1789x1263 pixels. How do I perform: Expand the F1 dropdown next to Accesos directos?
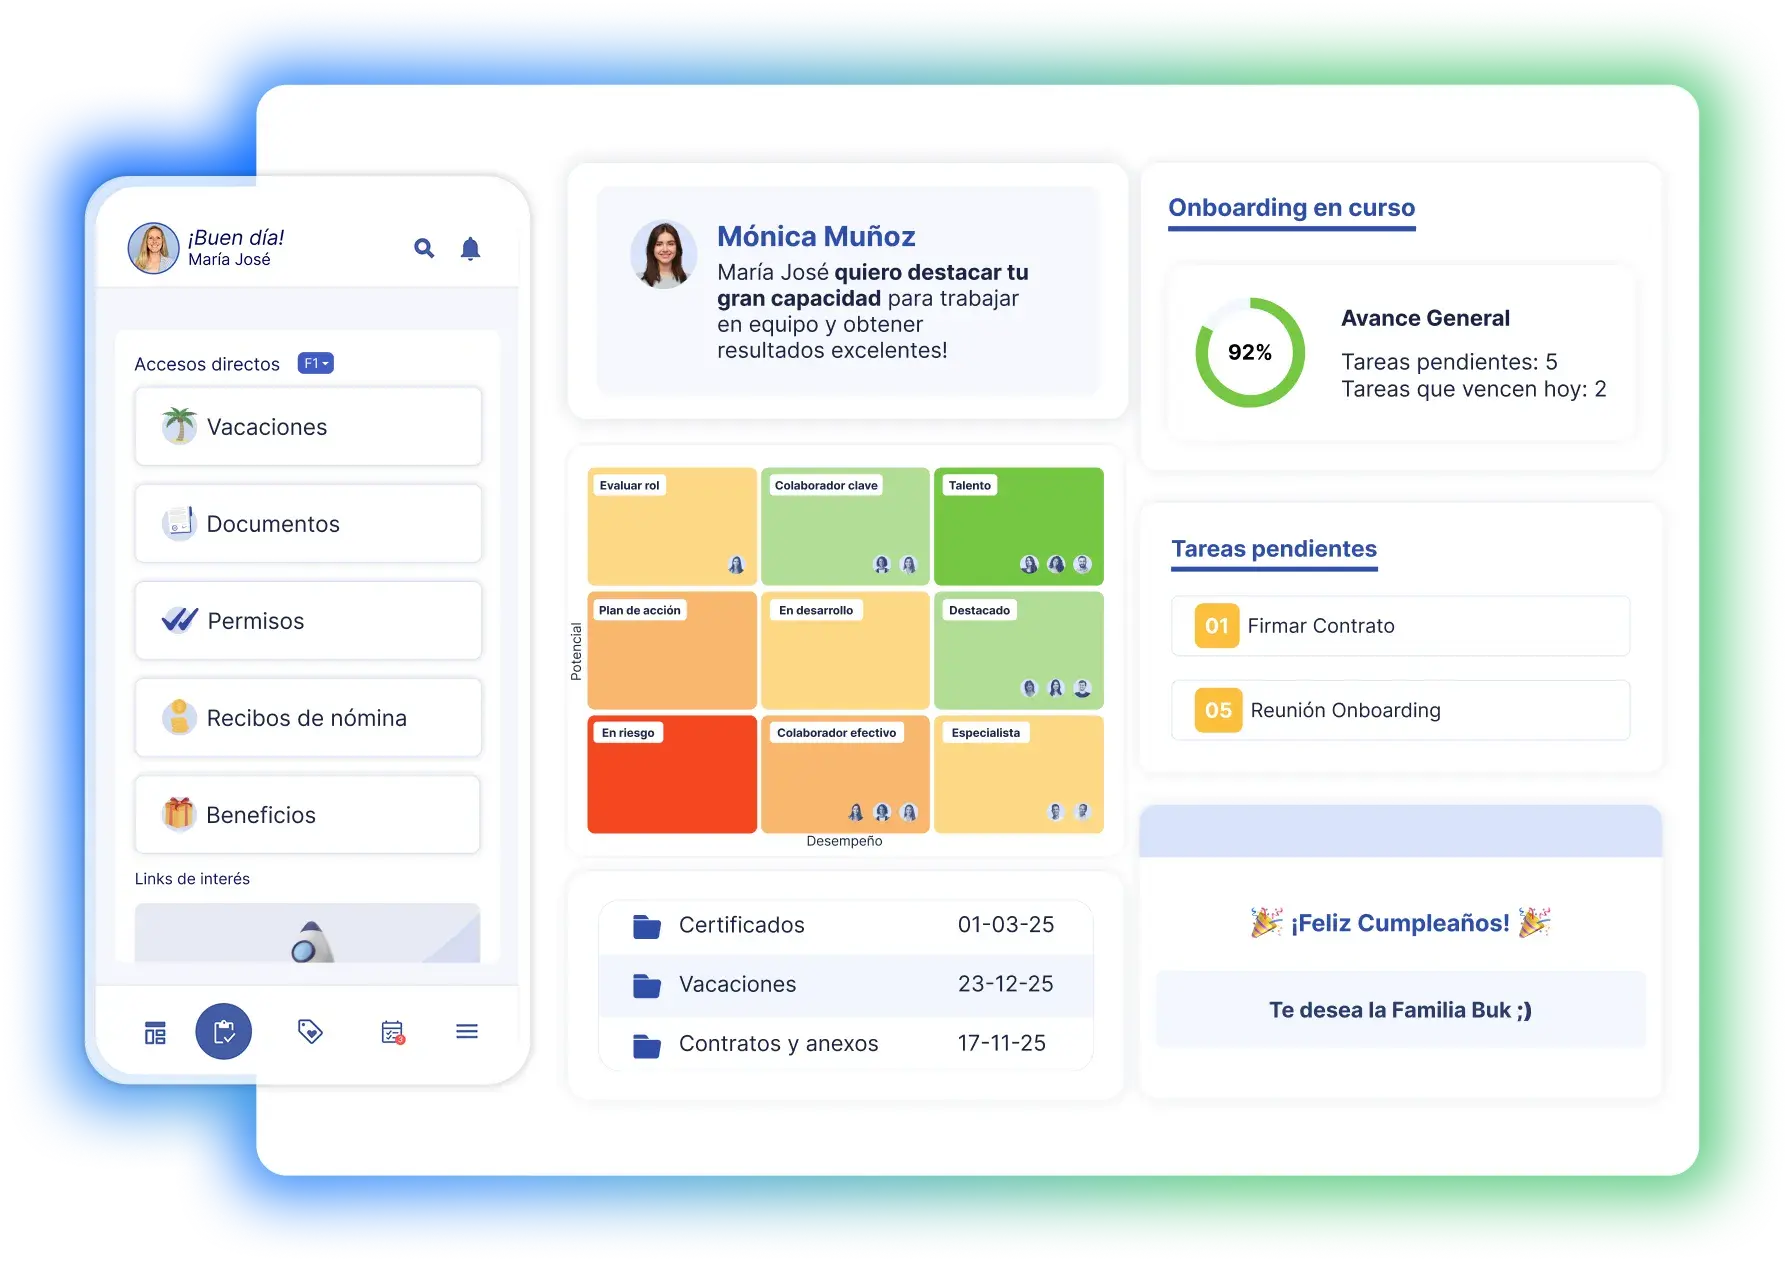coord(315,363)
